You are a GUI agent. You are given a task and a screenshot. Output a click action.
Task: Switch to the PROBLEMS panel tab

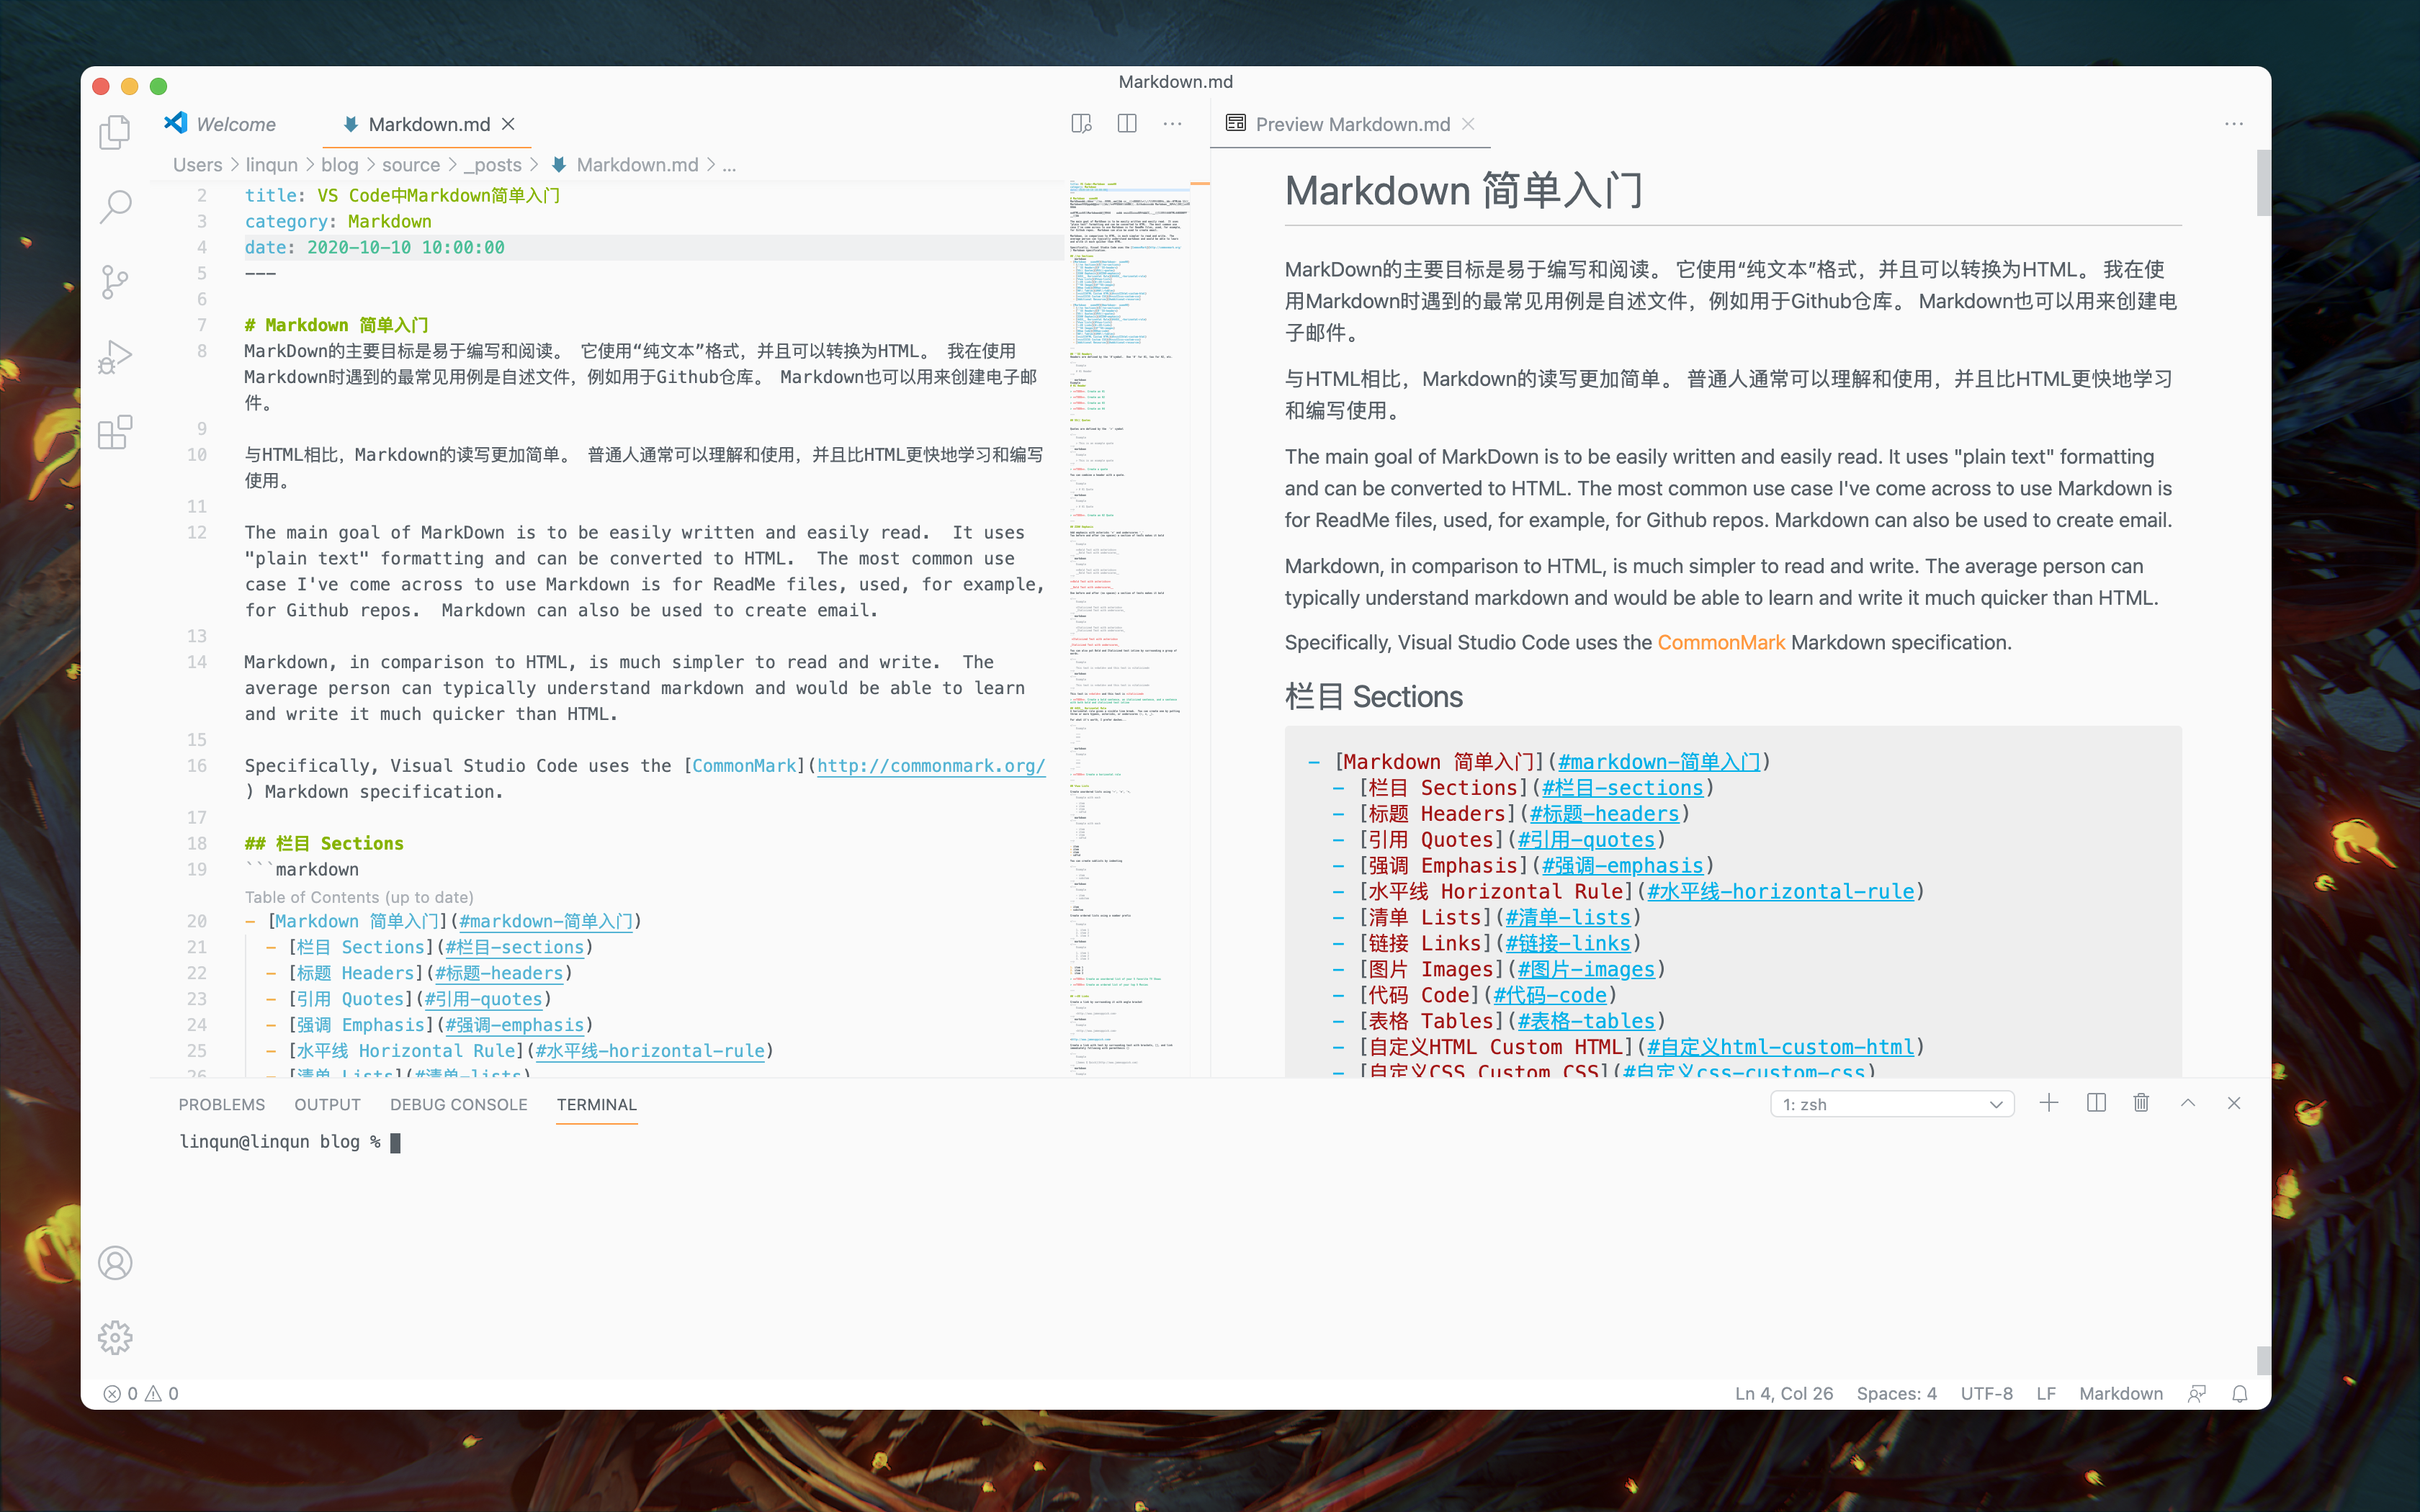[222, 1104]
